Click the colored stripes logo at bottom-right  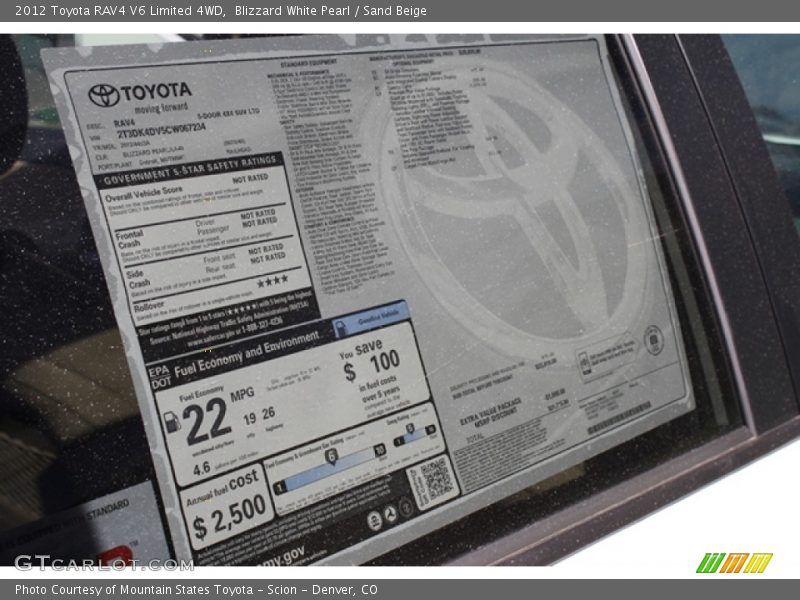734,563
